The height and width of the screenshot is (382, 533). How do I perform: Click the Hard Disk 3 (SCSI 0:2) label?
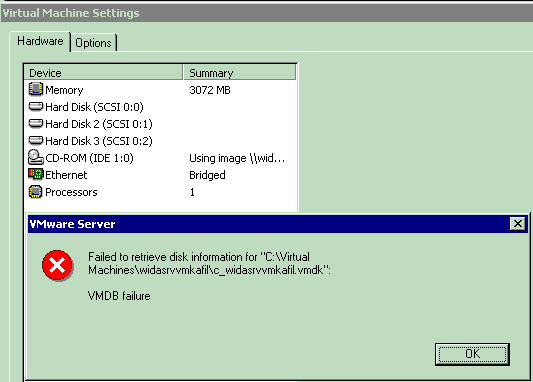pos(99,141)
